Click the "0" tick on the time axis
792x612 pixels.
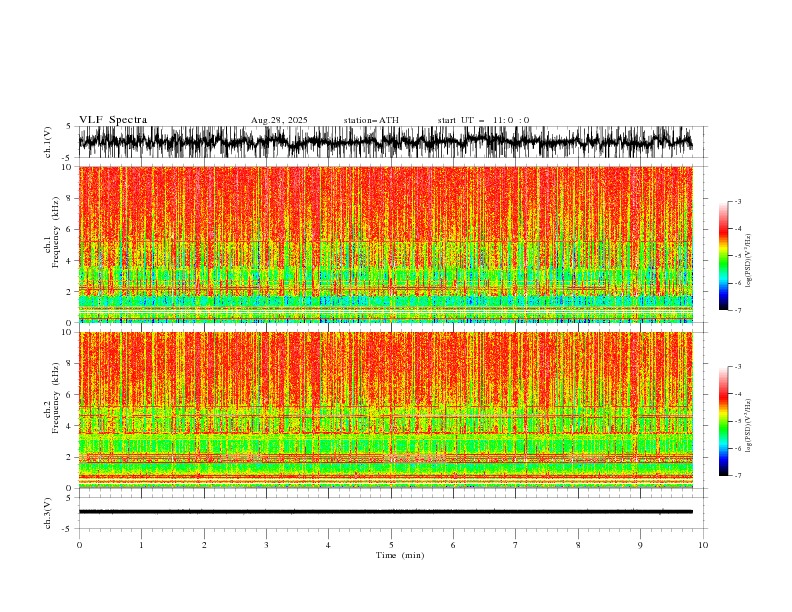tap(79, 545)
